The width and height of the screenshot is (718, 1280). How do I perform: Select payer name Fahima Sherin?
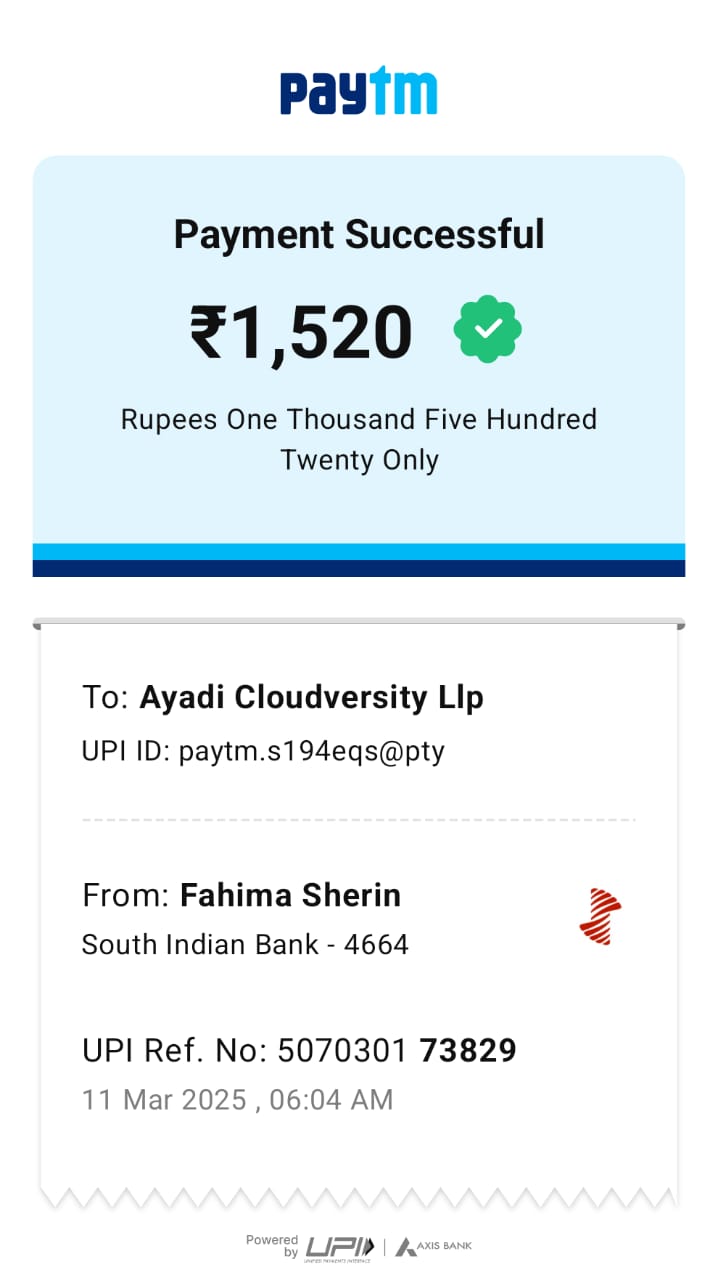[290, 895]
